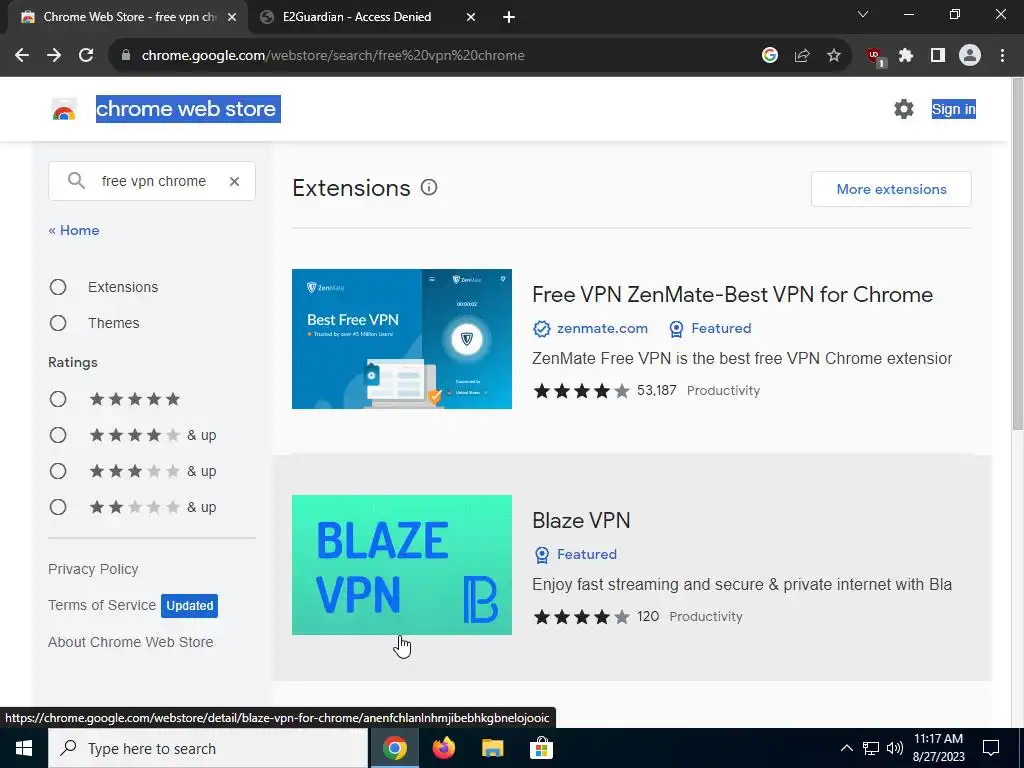The image size is (1024, 768).
Task: Show hidden system tray icons
Action: 846,748
